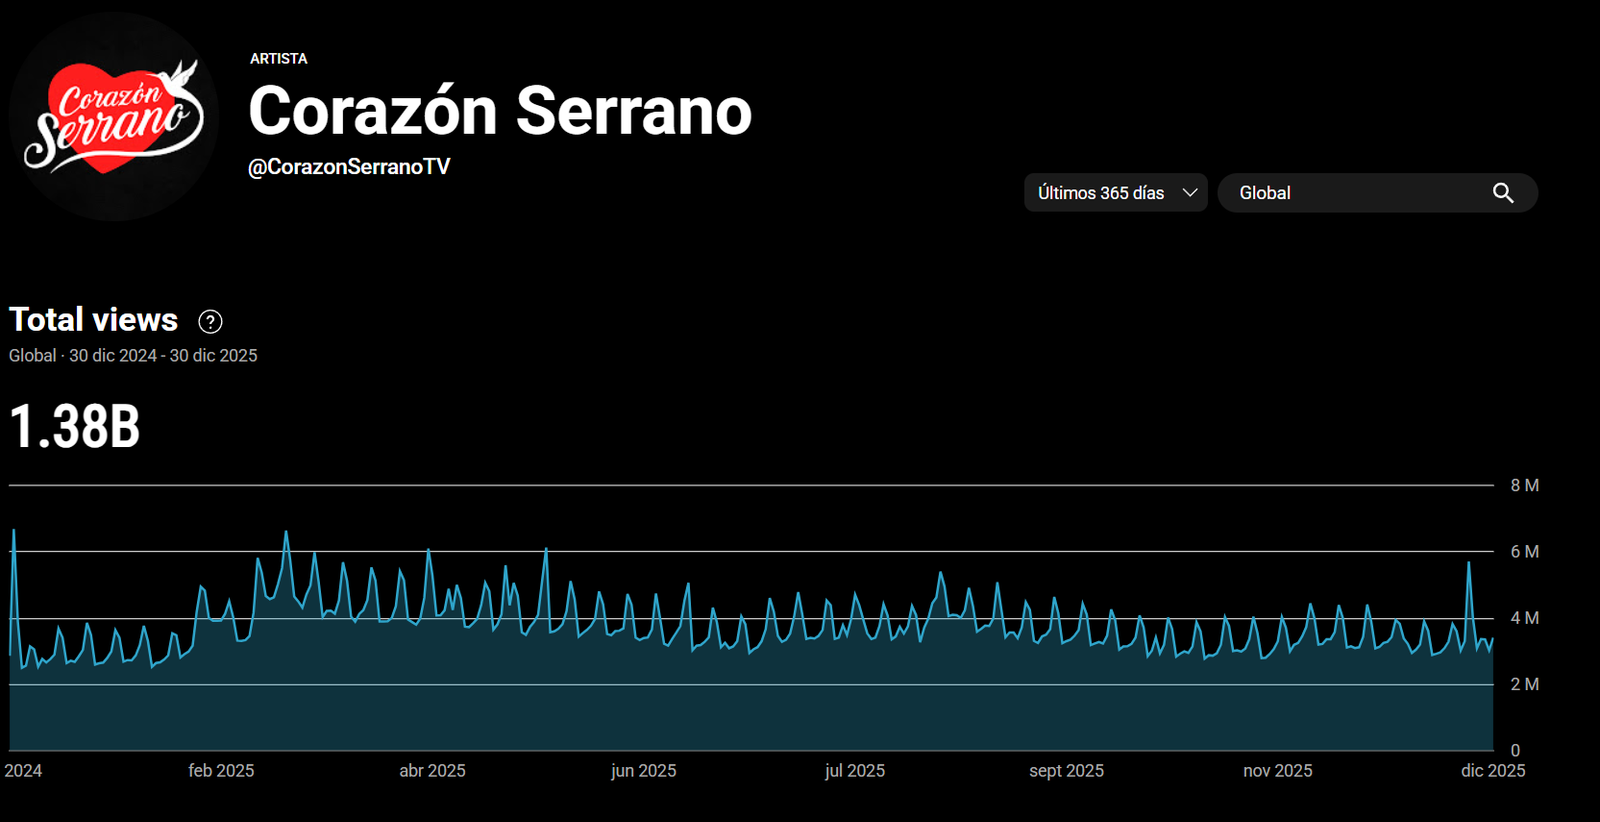This screenshot has width=1600, height=822.
Task: Expand the chevron beside Últimos 365 días
Action: [1190, 193]
